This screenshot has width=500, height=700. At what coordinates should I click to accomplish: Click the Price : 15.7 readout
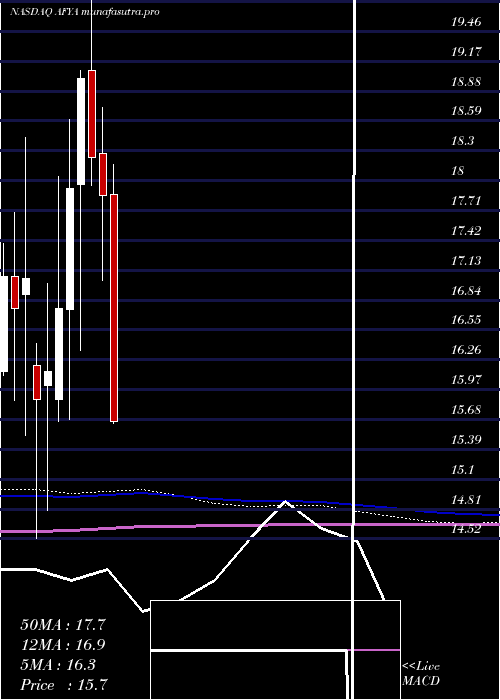(63, 685)
